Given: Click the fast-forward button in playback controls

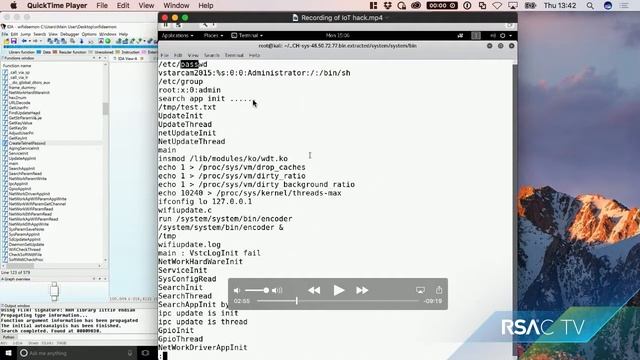Looking at the screenshot, I should pyautogui.click(x=362, y=290).
